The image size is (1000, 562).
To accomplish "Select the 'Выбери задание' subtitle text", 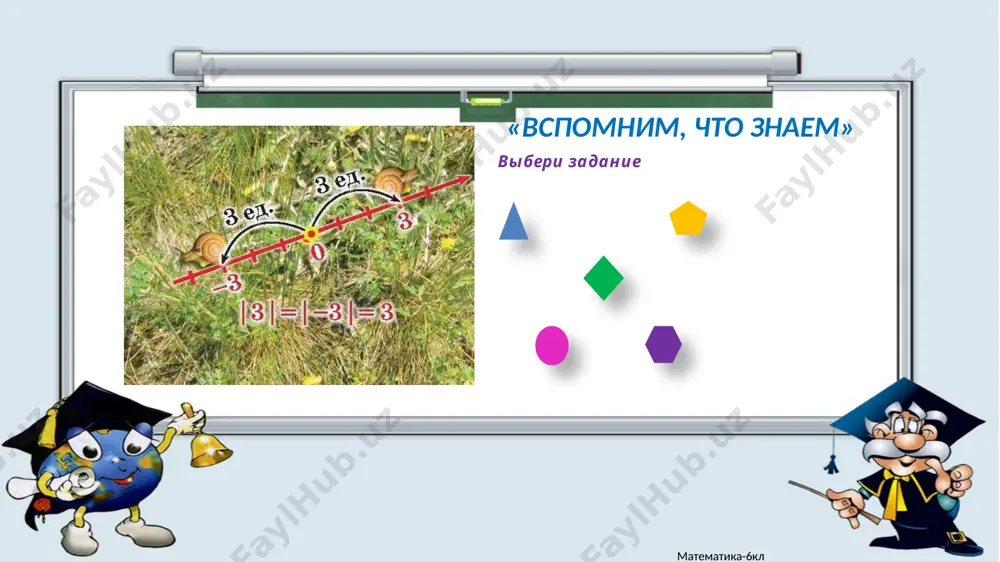I will point(569,161).
